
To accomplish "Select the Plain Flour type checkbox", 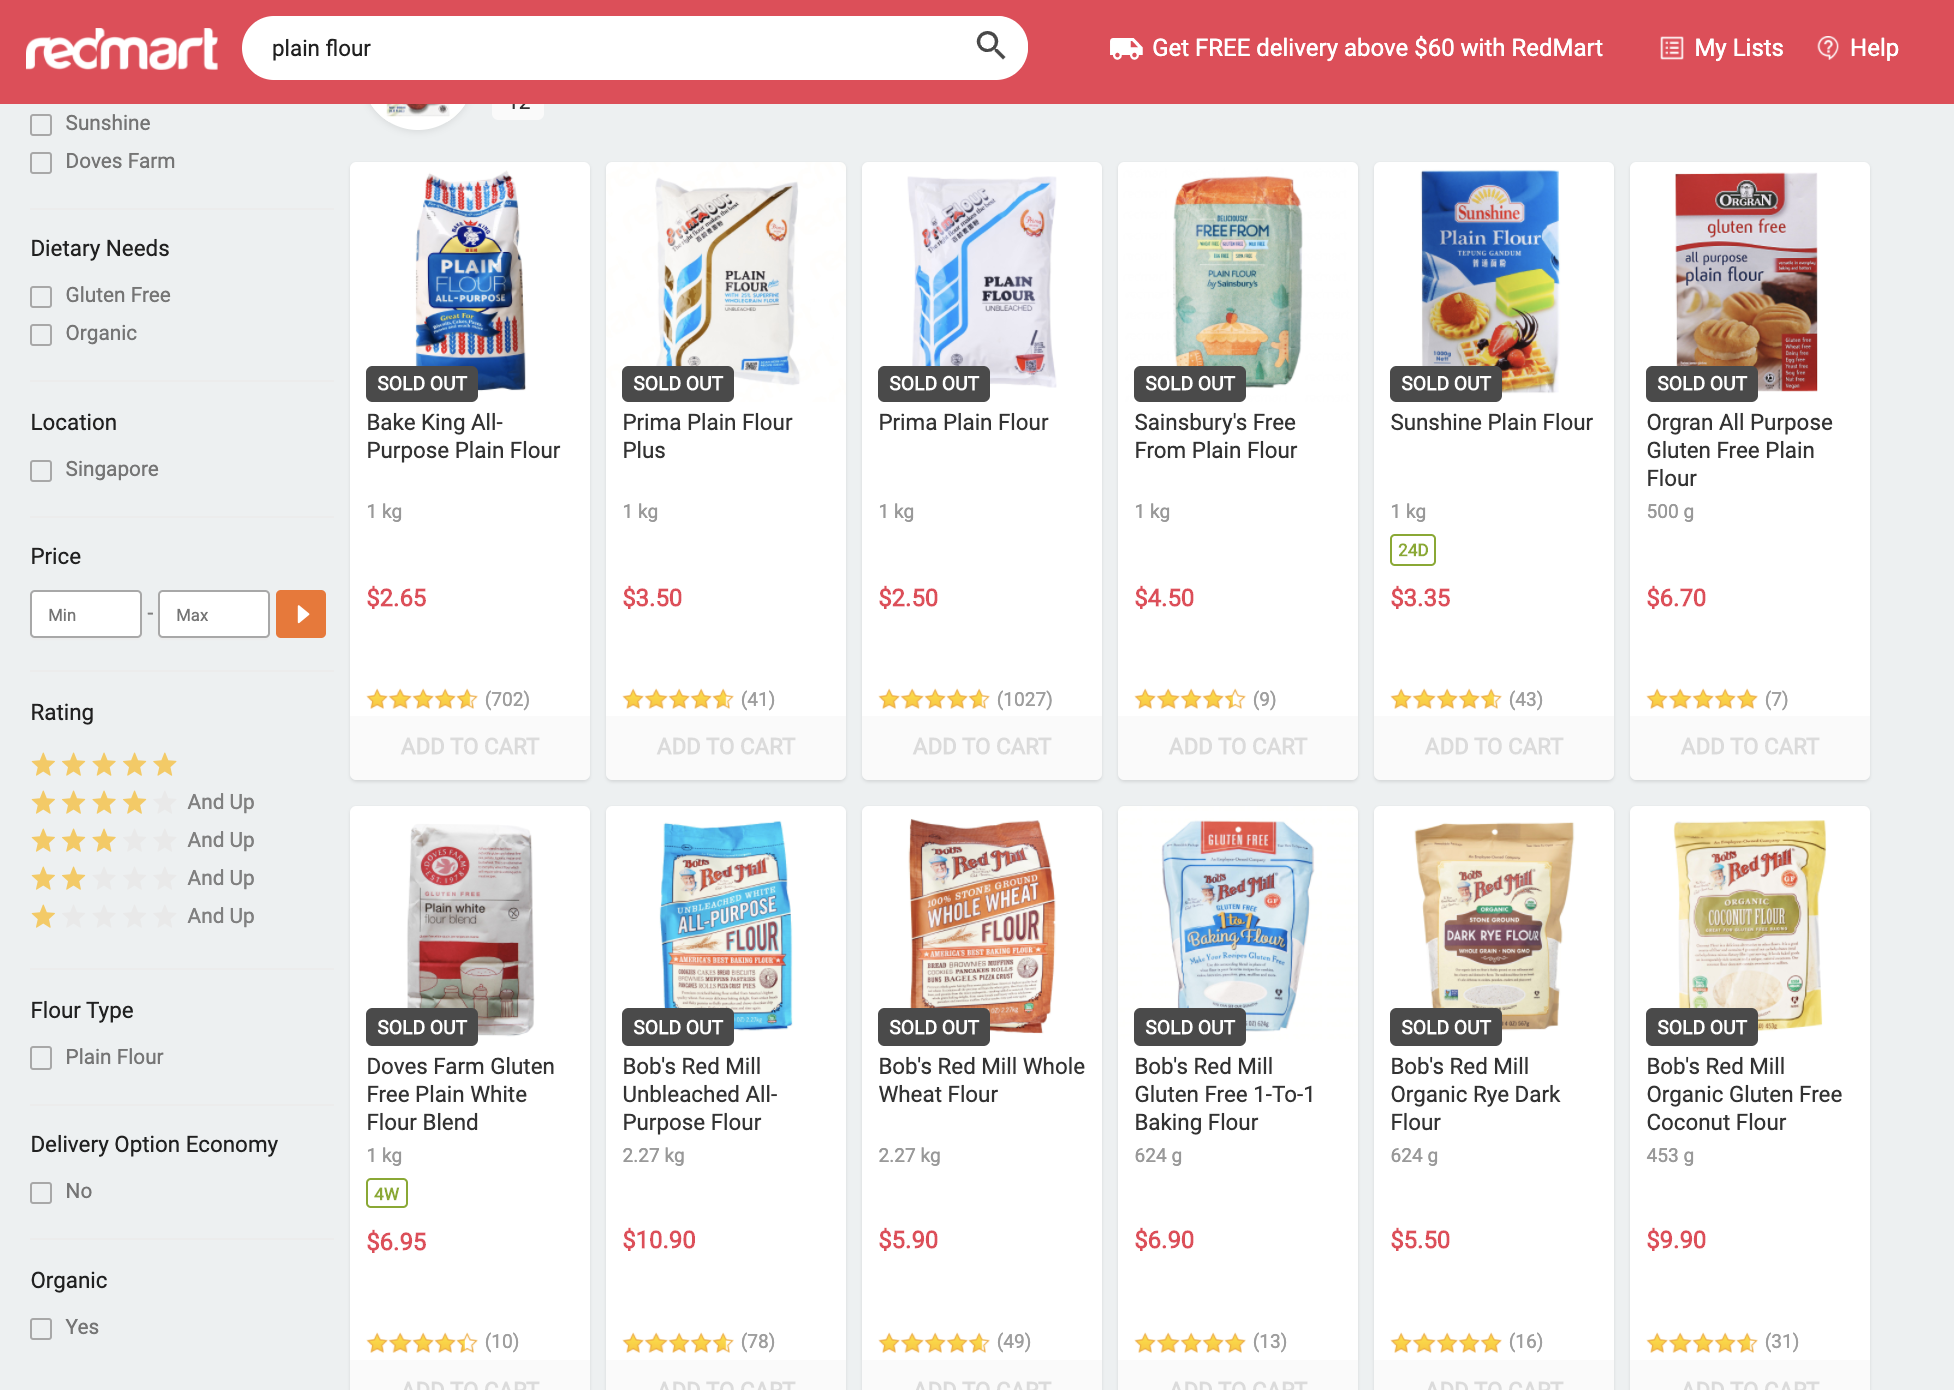I will (41, 1058).
